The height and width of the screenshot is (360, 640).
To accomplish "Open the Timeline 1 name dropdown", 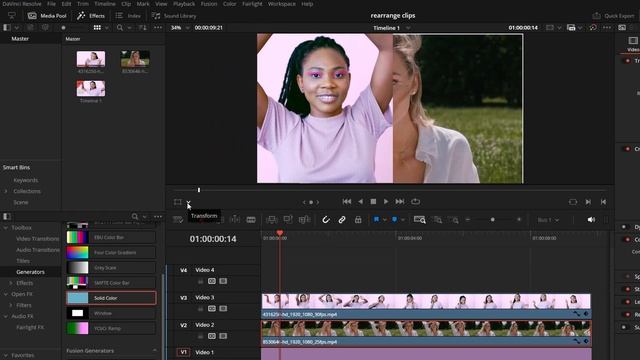I will (x=407, y=28).
